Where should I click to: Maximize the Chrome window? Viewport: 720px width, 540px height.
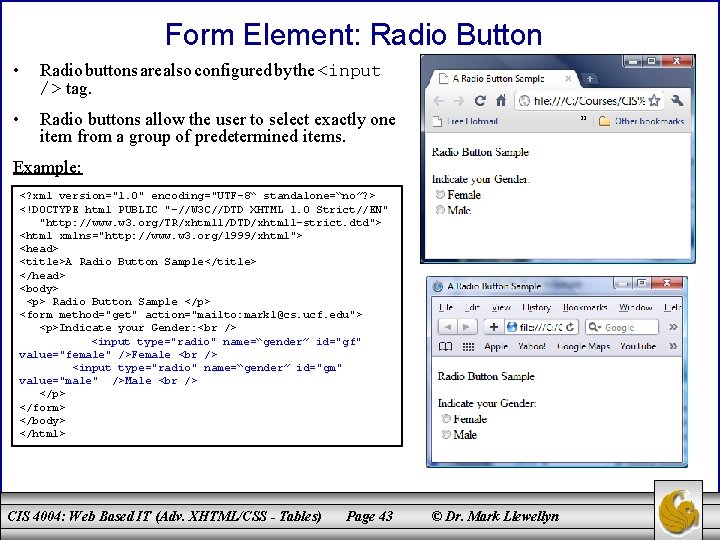pyautogui.click(x=652, y=61)
